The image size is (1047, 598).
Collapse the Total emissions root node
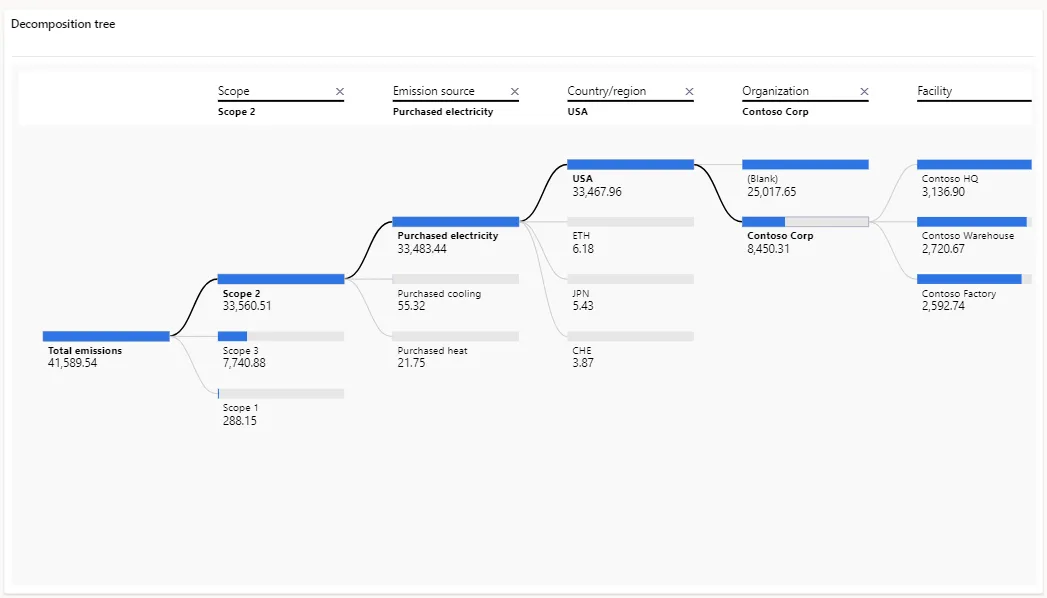coord(106,336)
